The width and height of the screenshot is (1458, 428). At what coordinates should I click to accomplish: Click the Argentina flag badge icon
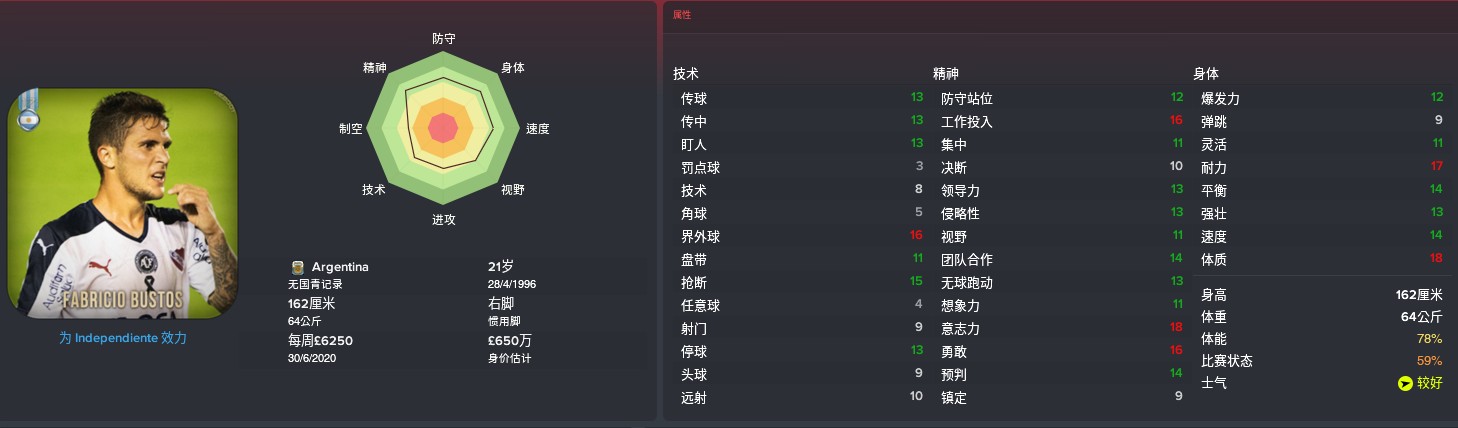pyautogui.click(x=28, y=110)
